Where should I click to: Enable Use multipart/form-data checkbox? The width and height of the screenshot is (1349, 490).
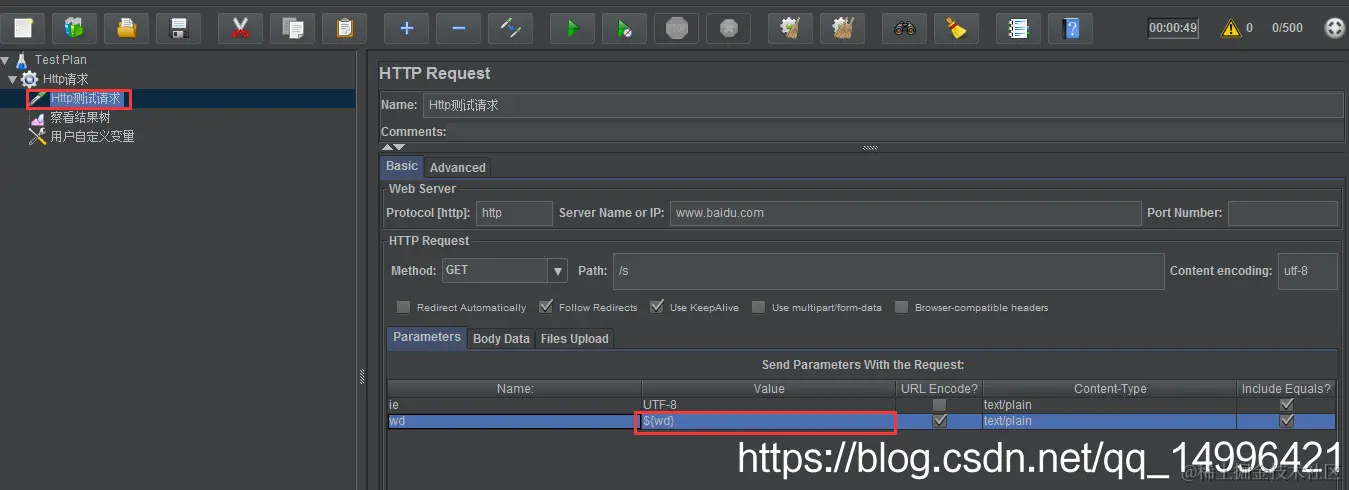(x=759, y=307)
